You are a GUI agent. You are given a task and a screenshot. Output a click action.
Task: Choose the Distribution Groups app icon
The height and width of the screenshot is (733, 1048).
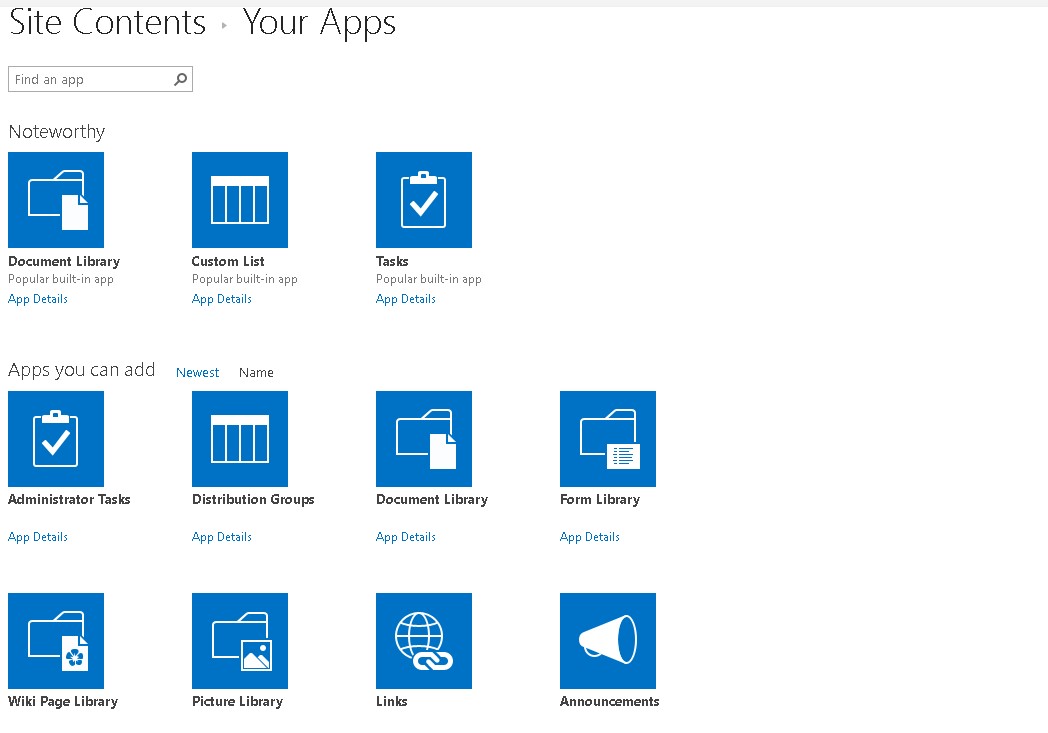click(240, 439)
